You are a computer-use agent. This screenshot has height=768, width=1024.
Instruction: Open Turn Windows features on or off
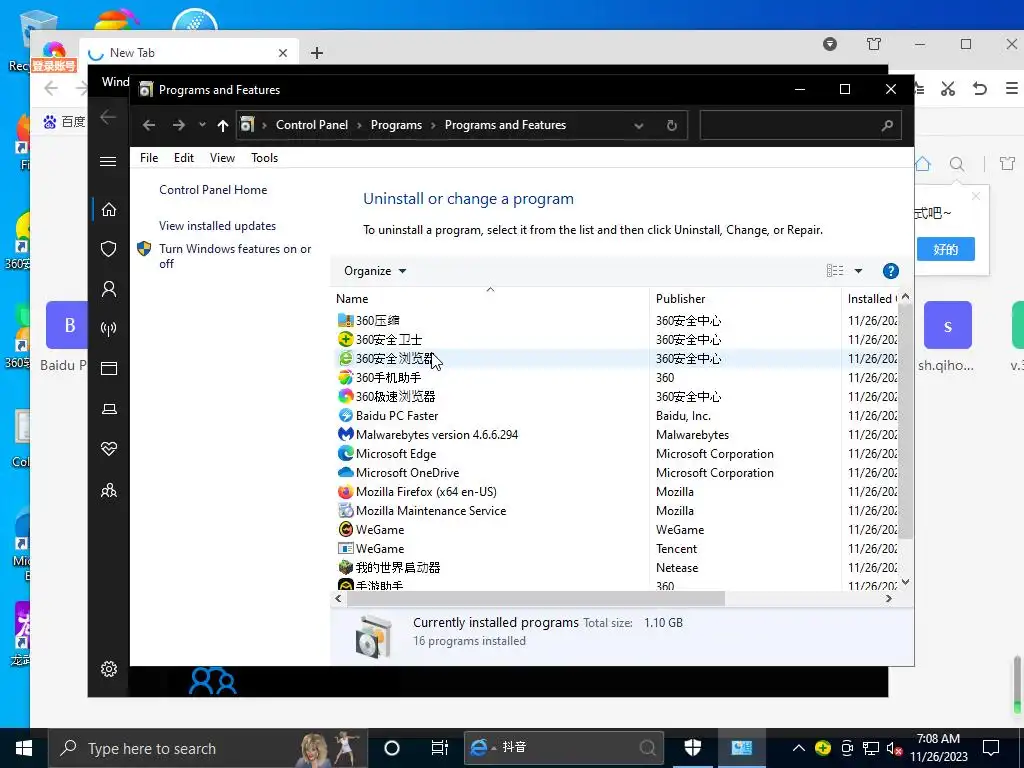coord(235,256)
